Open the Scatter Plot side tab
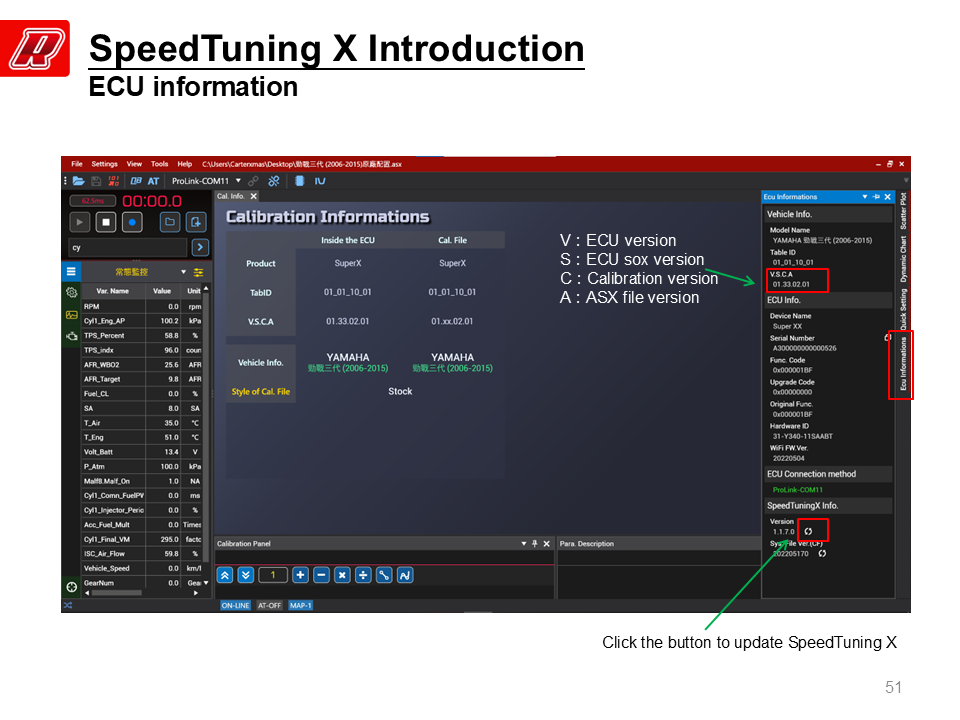The width and height of the screenshot is (960, 720). [x=903, y=212]
